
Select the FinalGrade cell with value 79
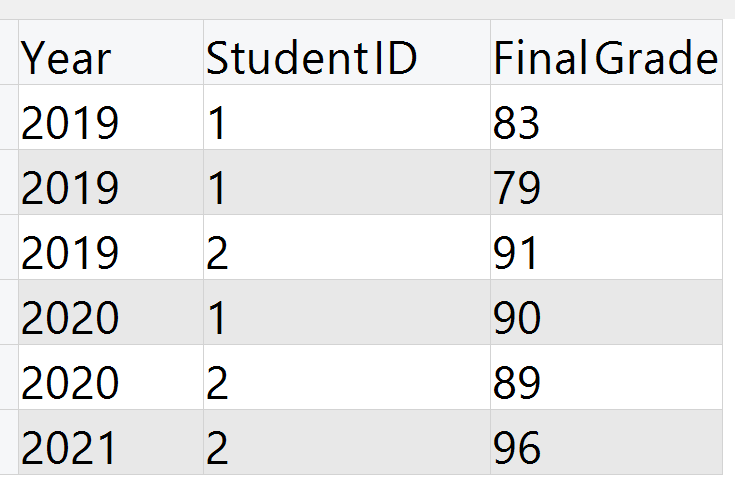607,182
